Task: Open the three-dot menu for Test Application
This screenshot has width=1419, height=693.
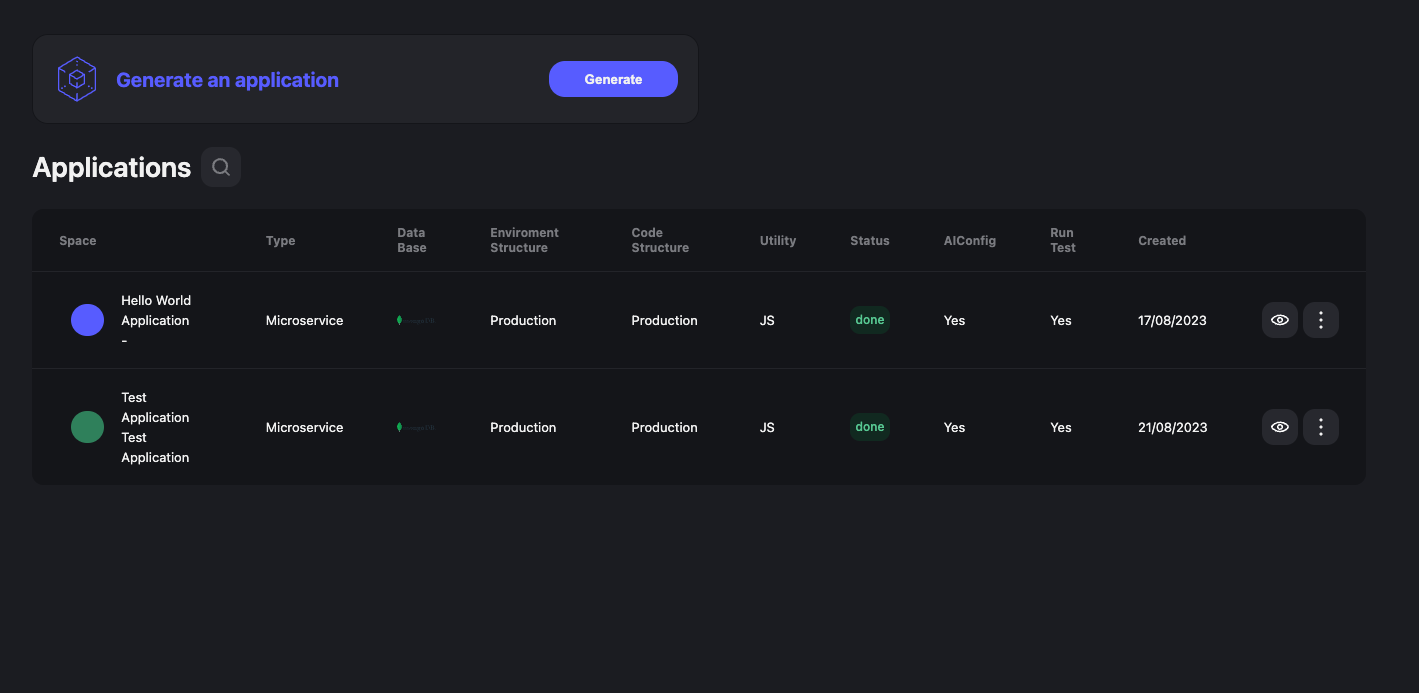Action: point(1320,427)
